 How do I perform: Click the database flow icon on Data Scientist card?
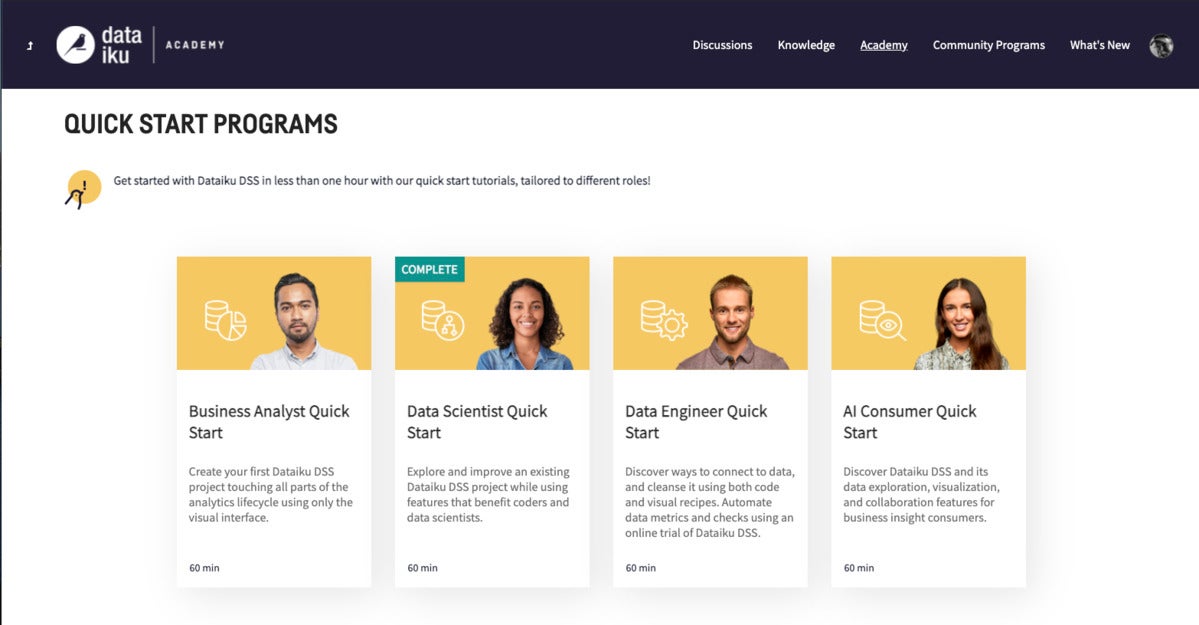443,321
